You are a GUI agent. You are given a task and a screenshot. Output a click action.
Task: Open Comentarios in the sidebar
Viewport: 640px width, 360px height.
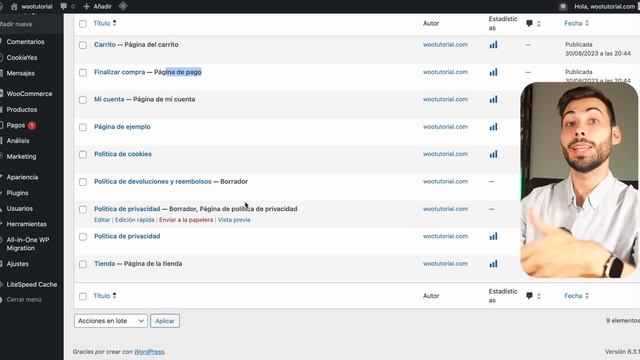(x=25, y=42)
